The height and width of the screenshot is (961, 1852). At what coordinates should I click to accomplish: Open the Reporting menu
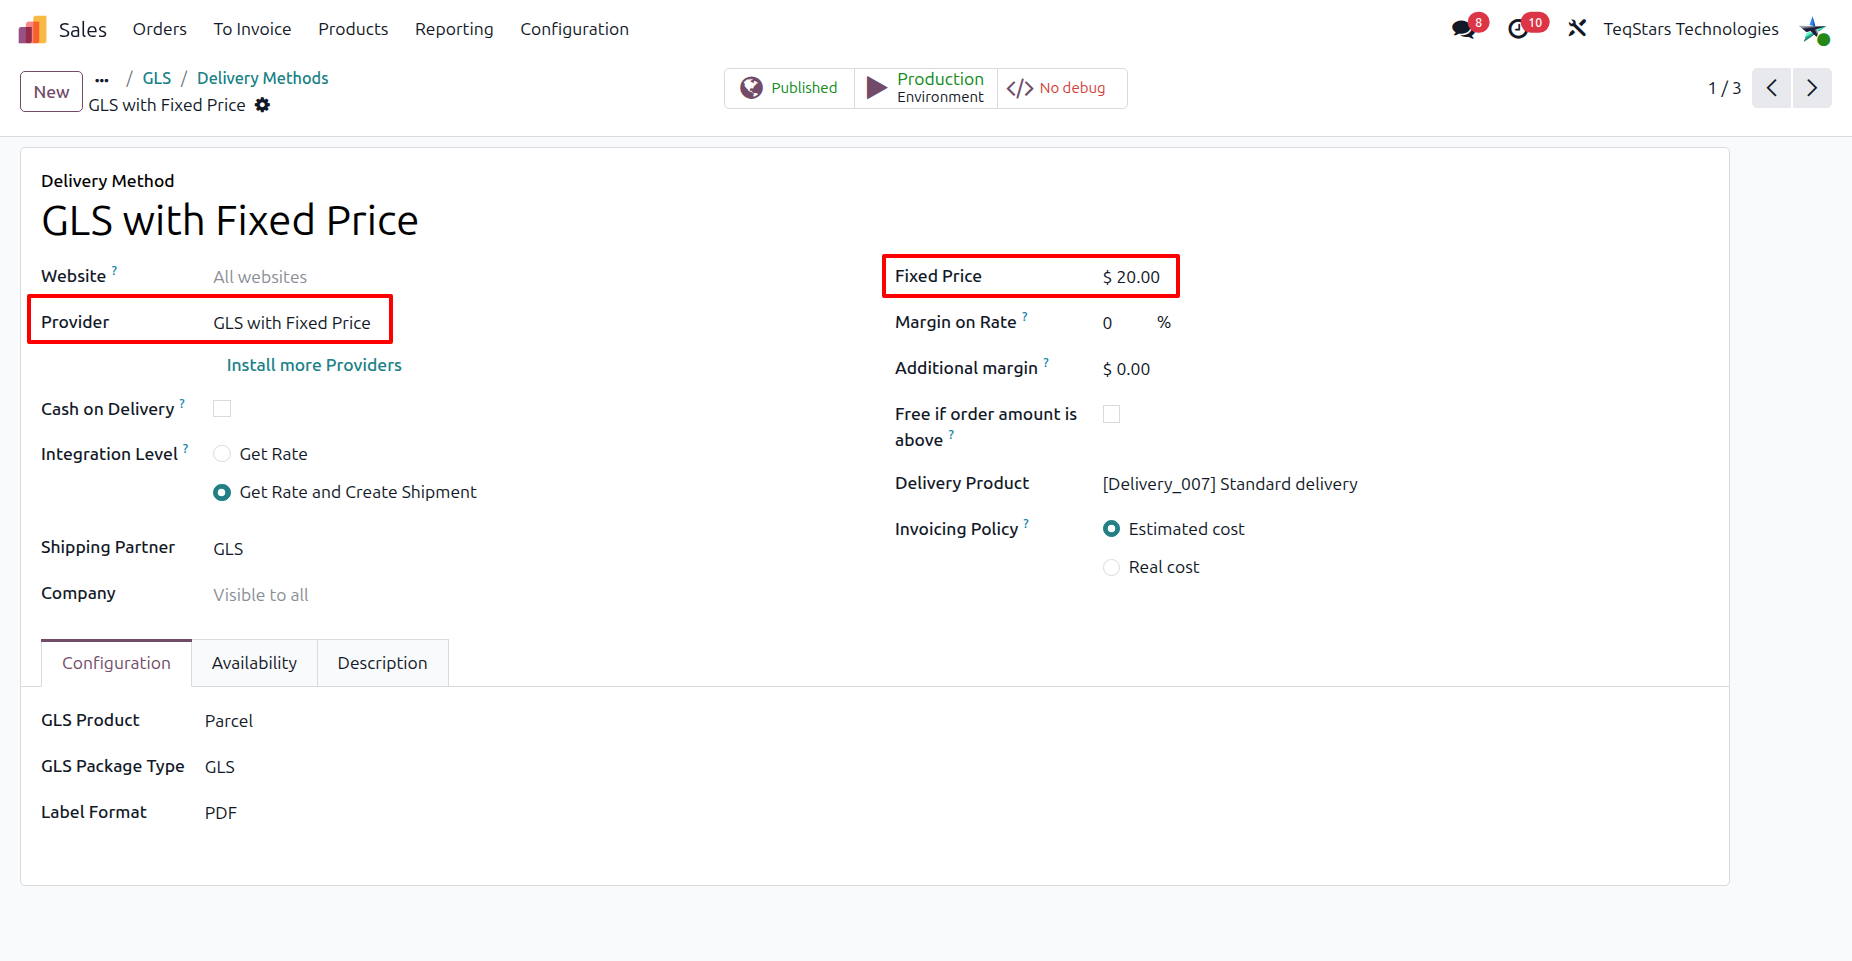[x=454, y=29]
